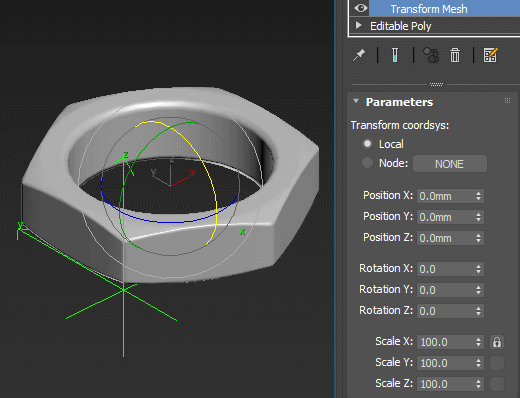Expand the Editable Poly modifier entry
Image resolution: width=520 pixels, height=398 pixels.
click(359, 25)
